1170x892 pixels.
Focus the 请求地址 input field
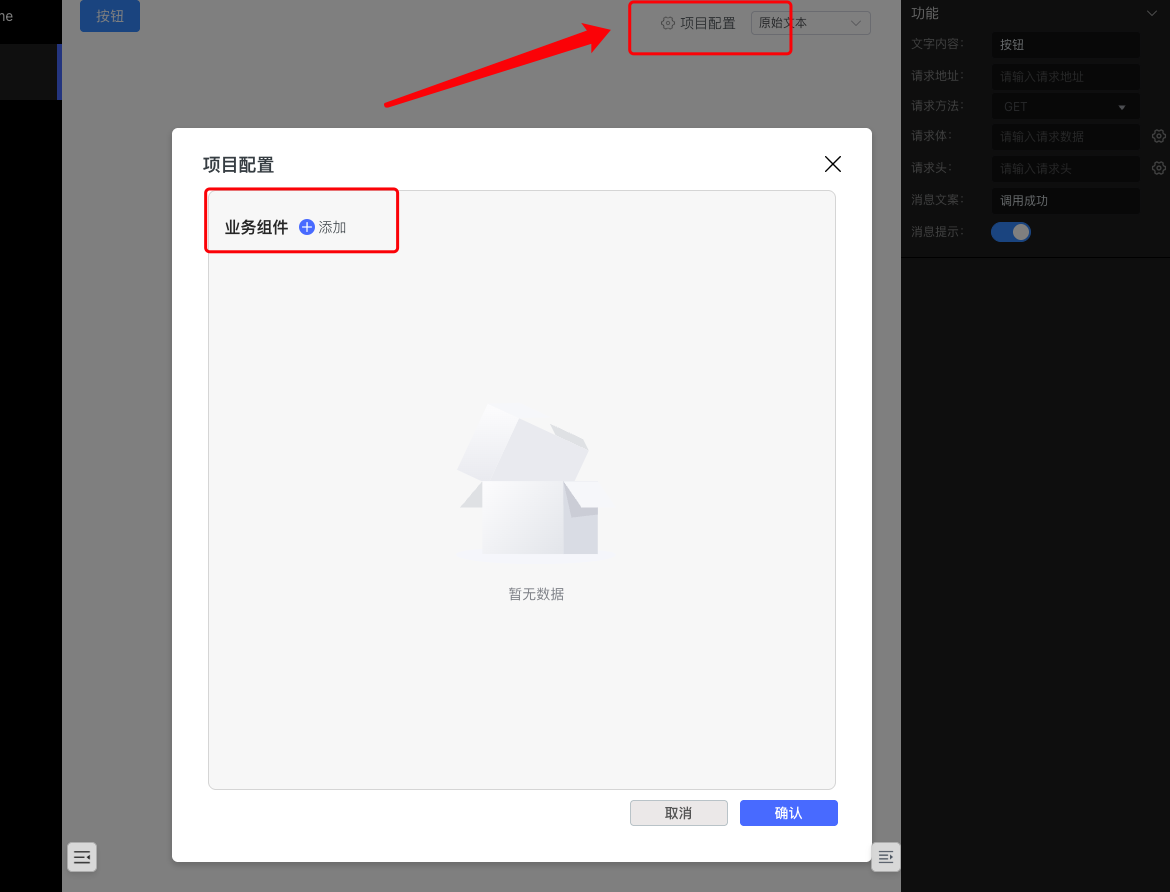coord(1065,76)
